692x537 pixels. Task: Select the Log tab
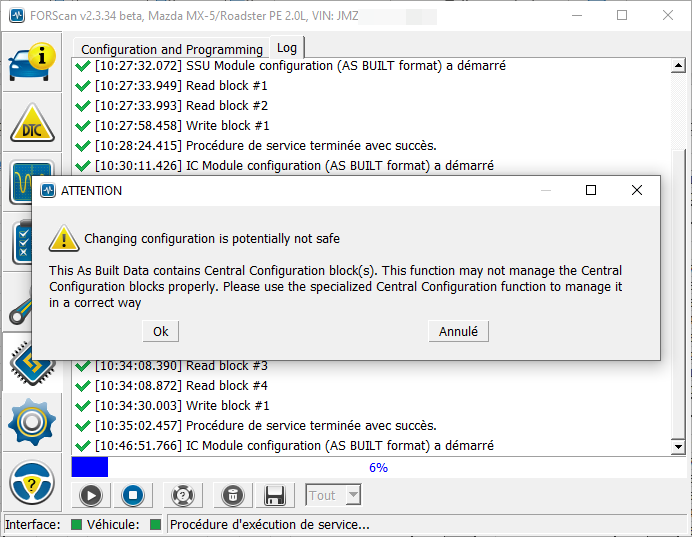click(x=287, y=48)
